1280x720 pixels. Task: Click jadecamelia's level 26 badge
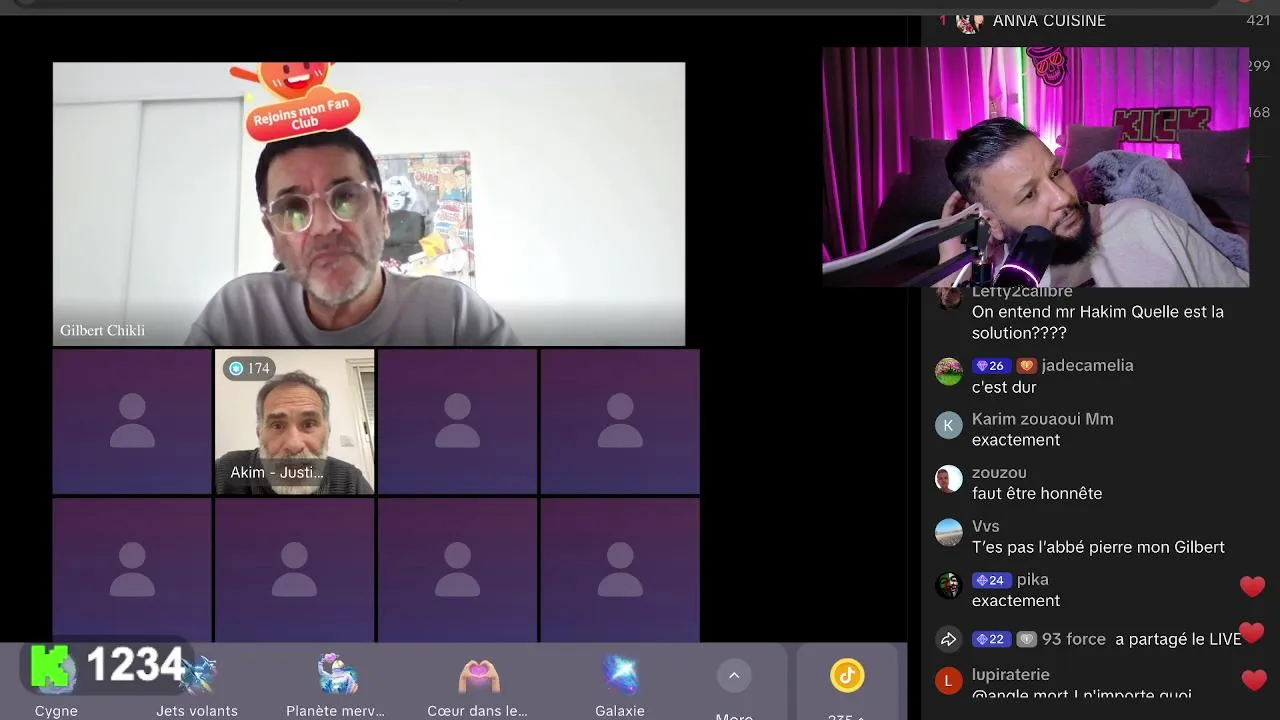tap(990, 366)
